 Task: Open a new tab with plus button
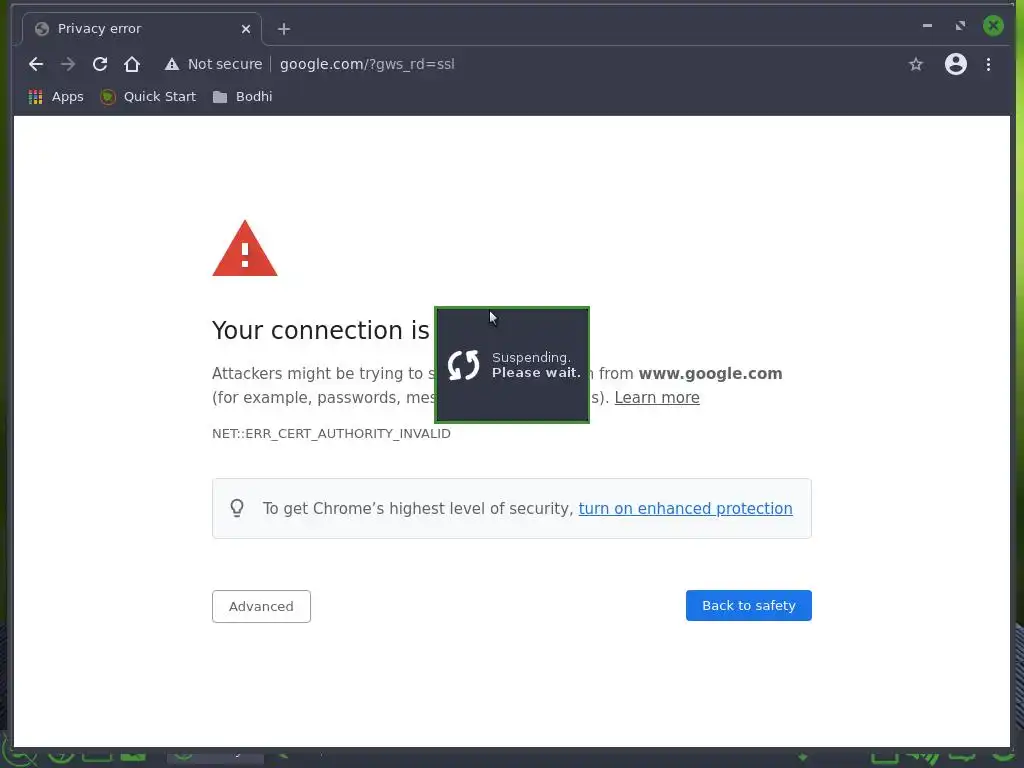pyautogui.click(x=283, y=29)
